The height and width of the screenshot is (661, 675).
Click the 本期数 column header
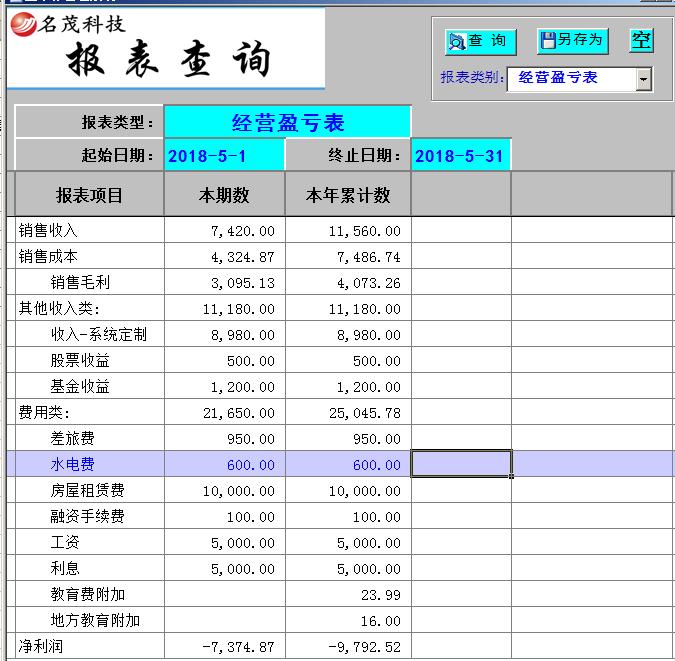[x=224, y=195]
